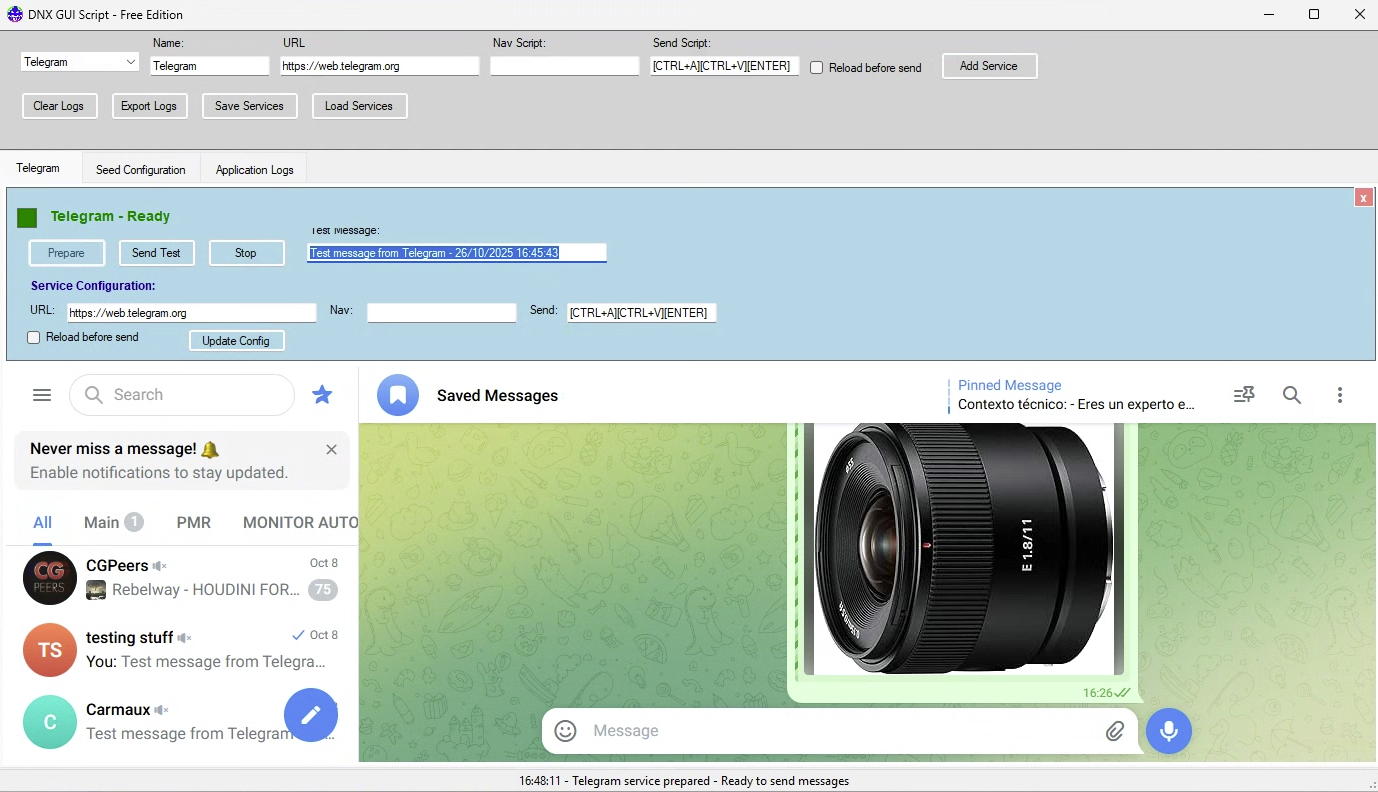Toggle Service Configuration Reload before send
The image size is (1378, 792).
tap(33, 338)
